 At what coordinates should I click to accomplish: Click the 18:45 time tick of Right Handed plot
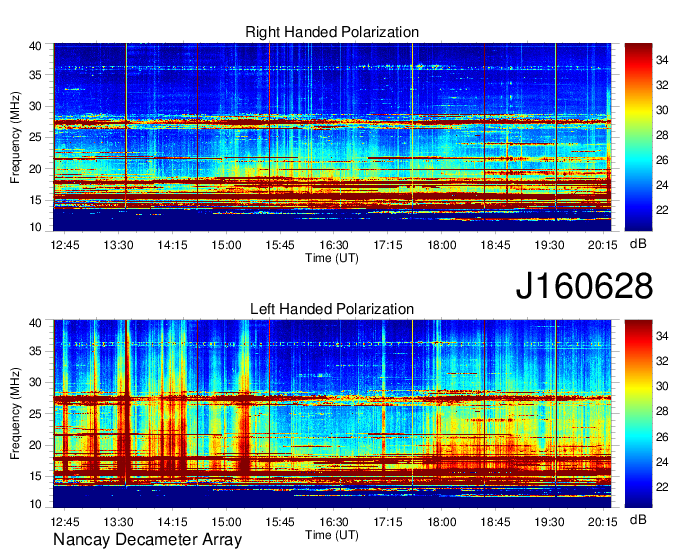(495, 245)
